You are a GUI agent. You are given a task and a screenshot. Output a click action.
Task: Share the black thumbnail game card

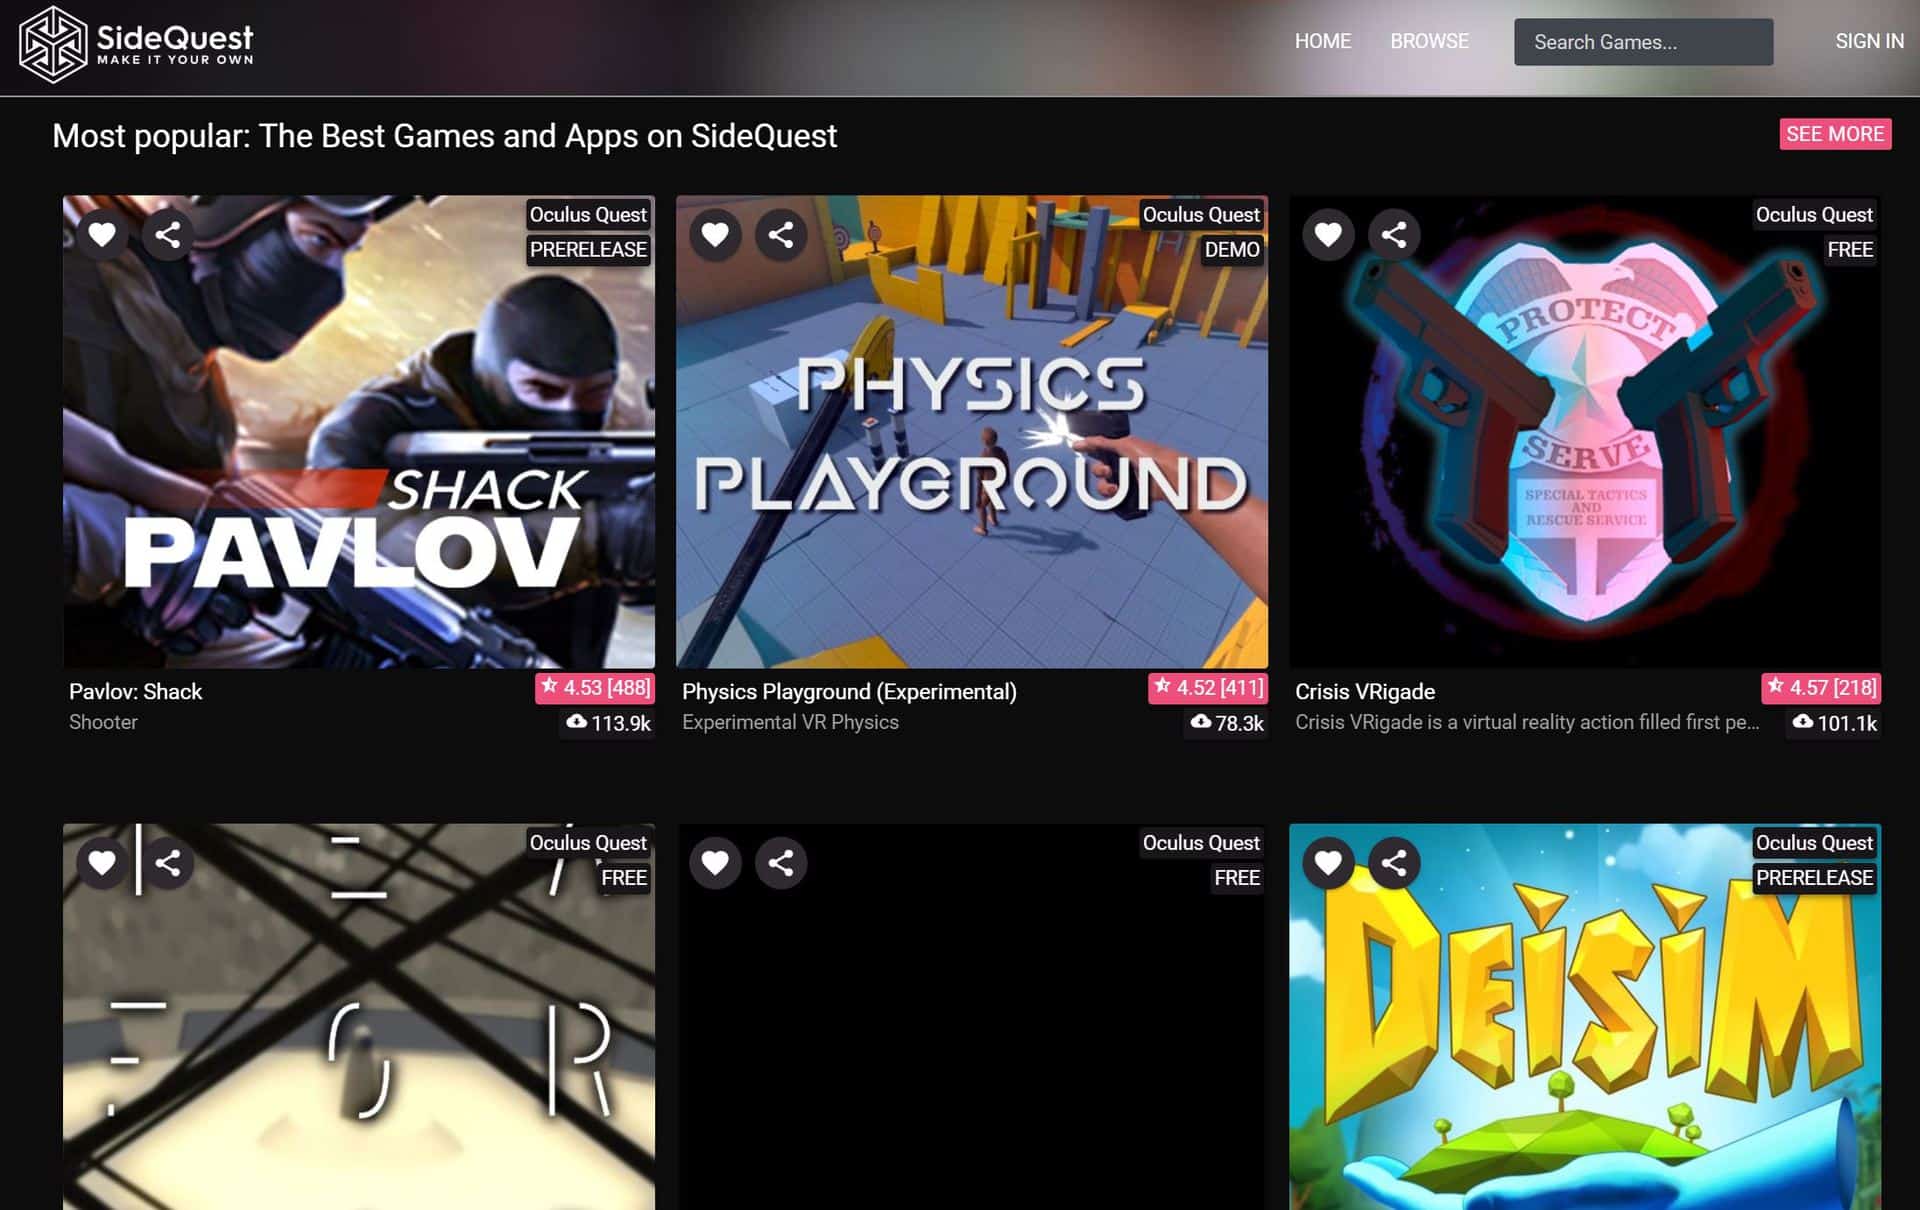click(x=781, y=863)
